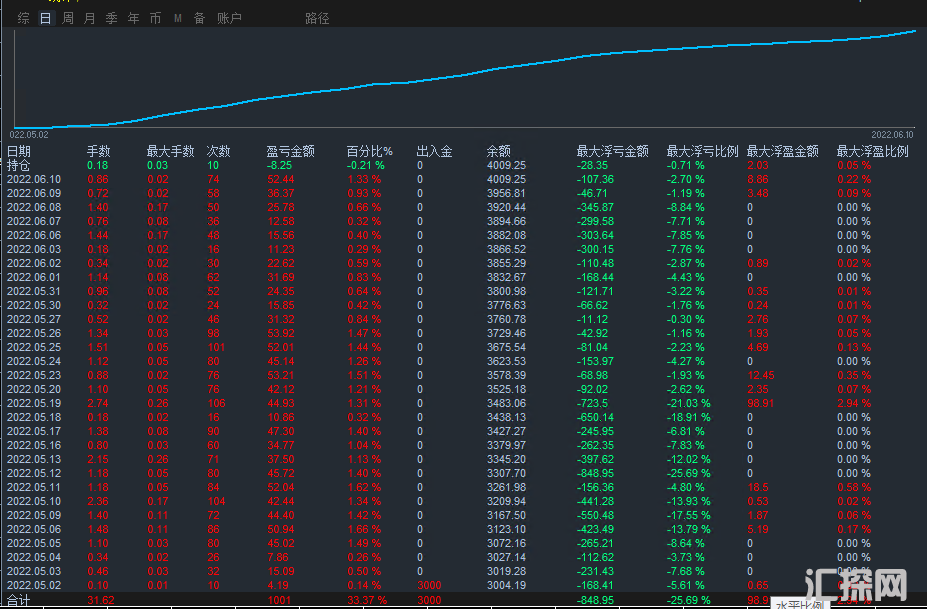Switch to the 综 summary tab

pos(23,18)
